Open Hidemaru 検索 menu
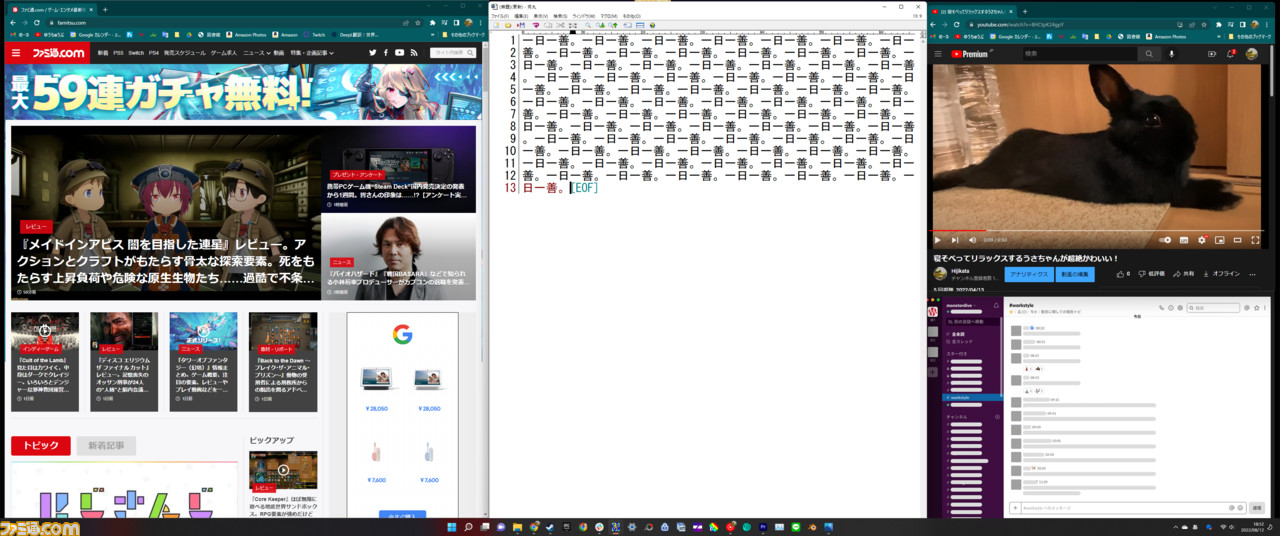Image resolution: width=1280 pixels, height=536 pixels. (561, 16)
